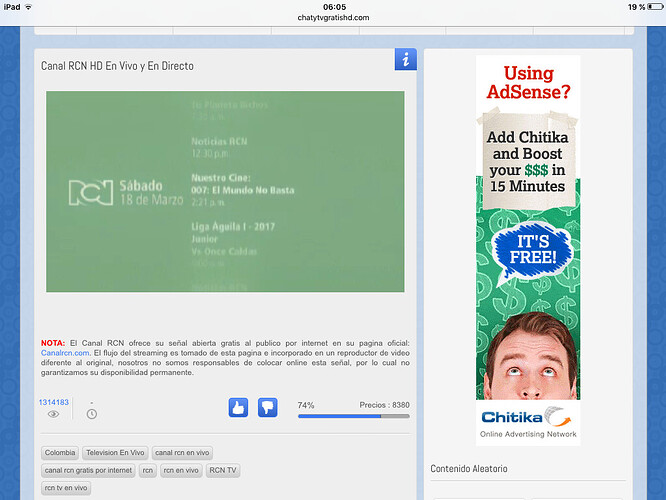Open the Chitika AdSense banner ad
This screenshot has height=500, width=666.
528,250
